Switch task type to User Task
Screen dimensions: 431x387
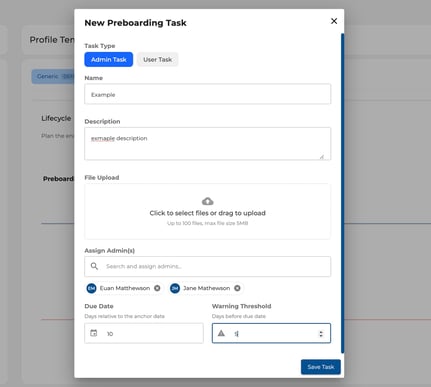(x=157, y=60)
